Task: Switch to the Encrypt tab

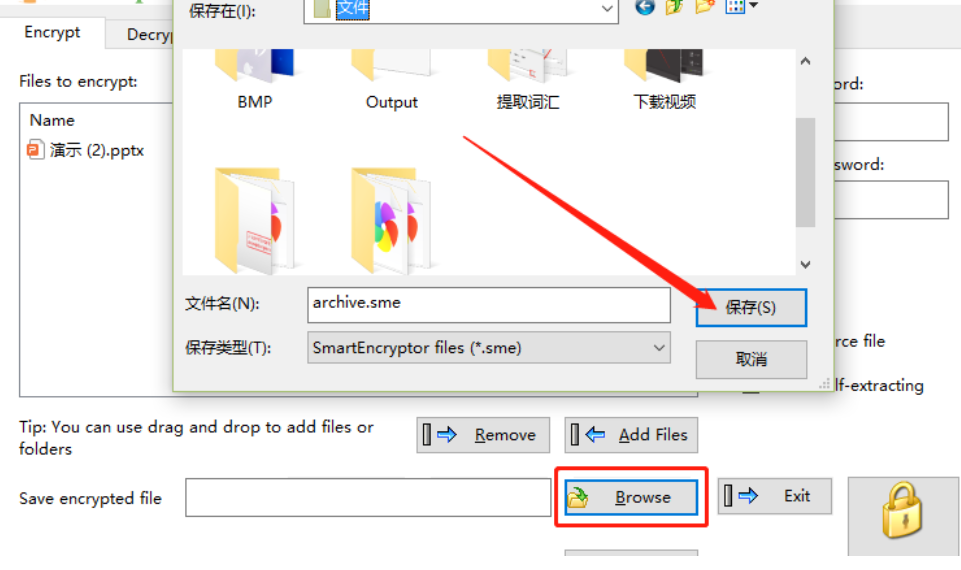Action: [x=52, y=32]
